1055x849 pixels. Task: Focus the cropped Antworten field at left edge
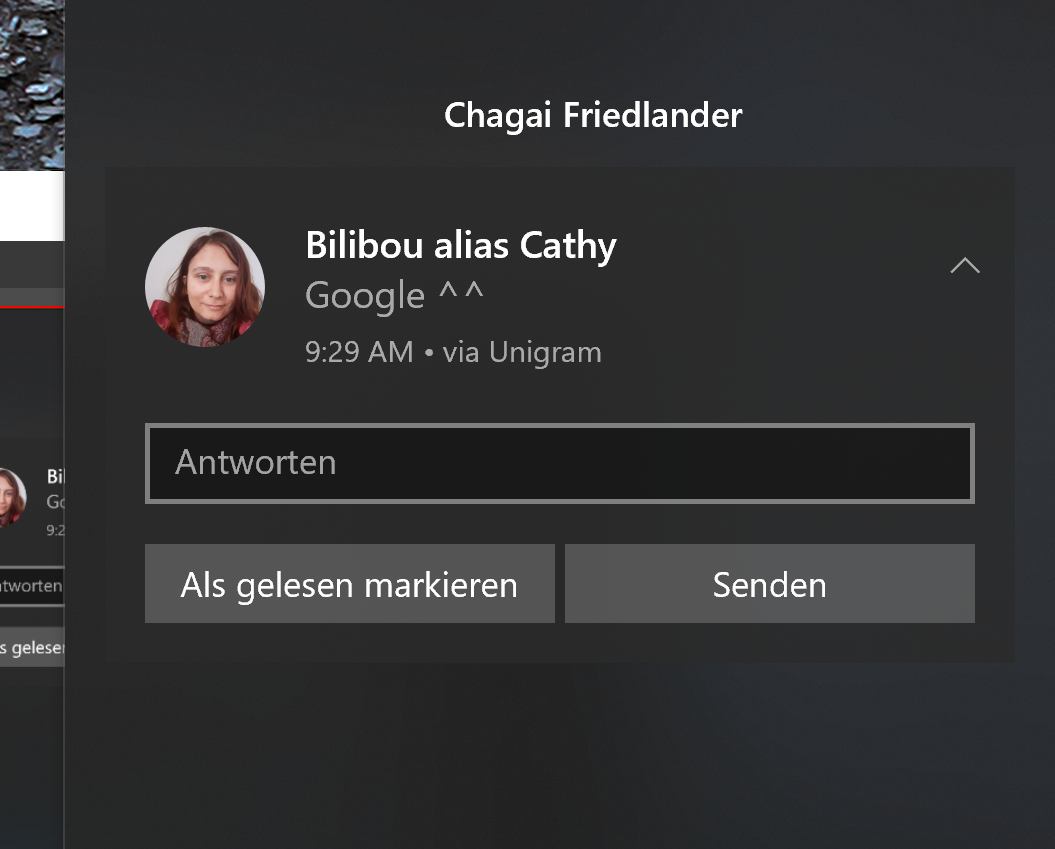click(x=32, y=586)
